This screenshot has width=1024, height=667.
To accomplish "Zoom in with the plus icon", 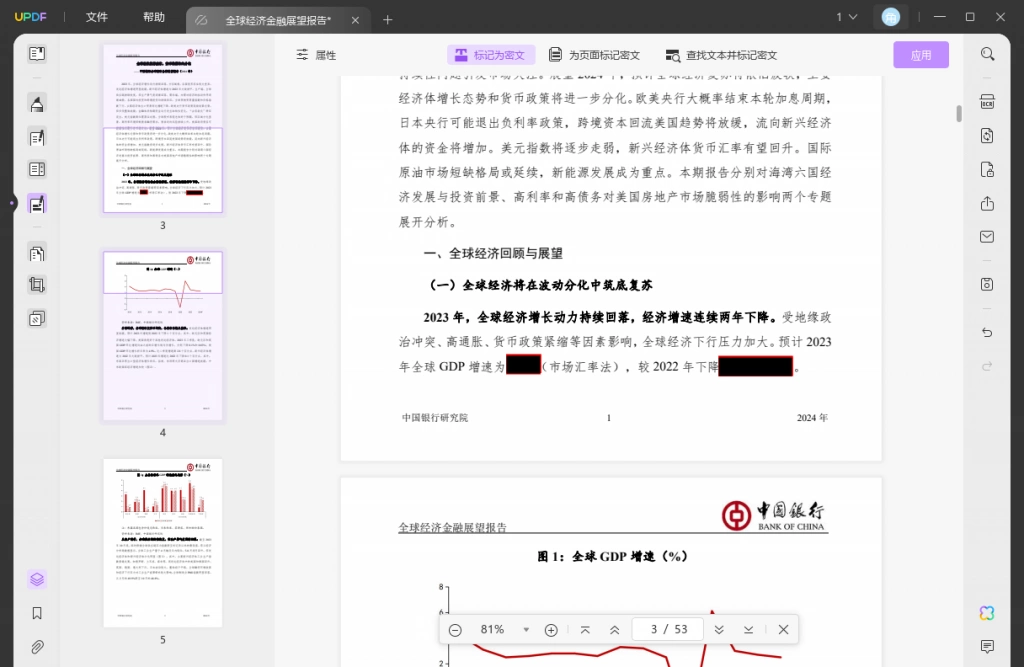I will click(x=551, y=630).
